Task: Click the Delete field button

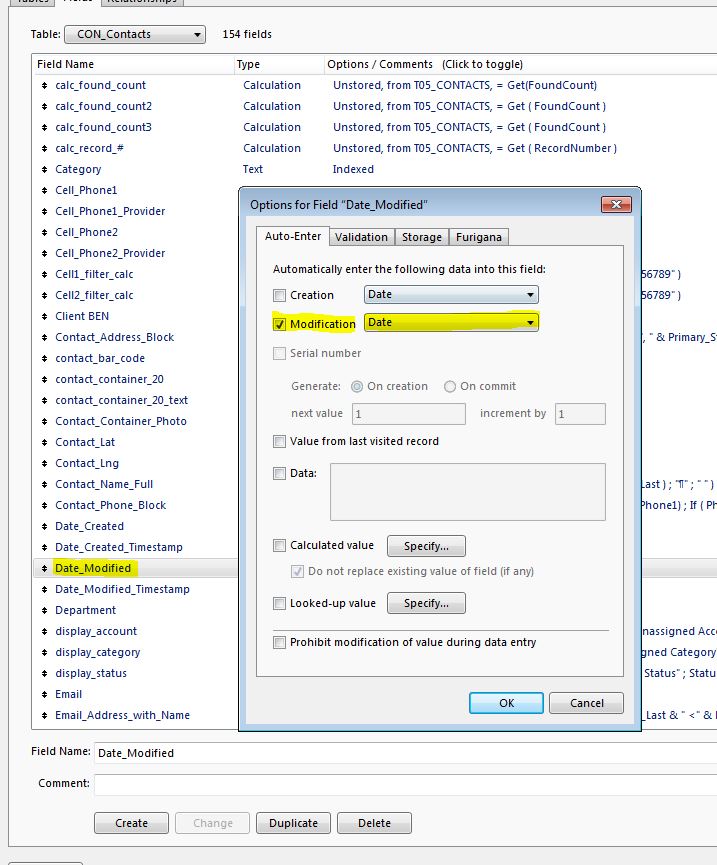Action: point(374,823)
